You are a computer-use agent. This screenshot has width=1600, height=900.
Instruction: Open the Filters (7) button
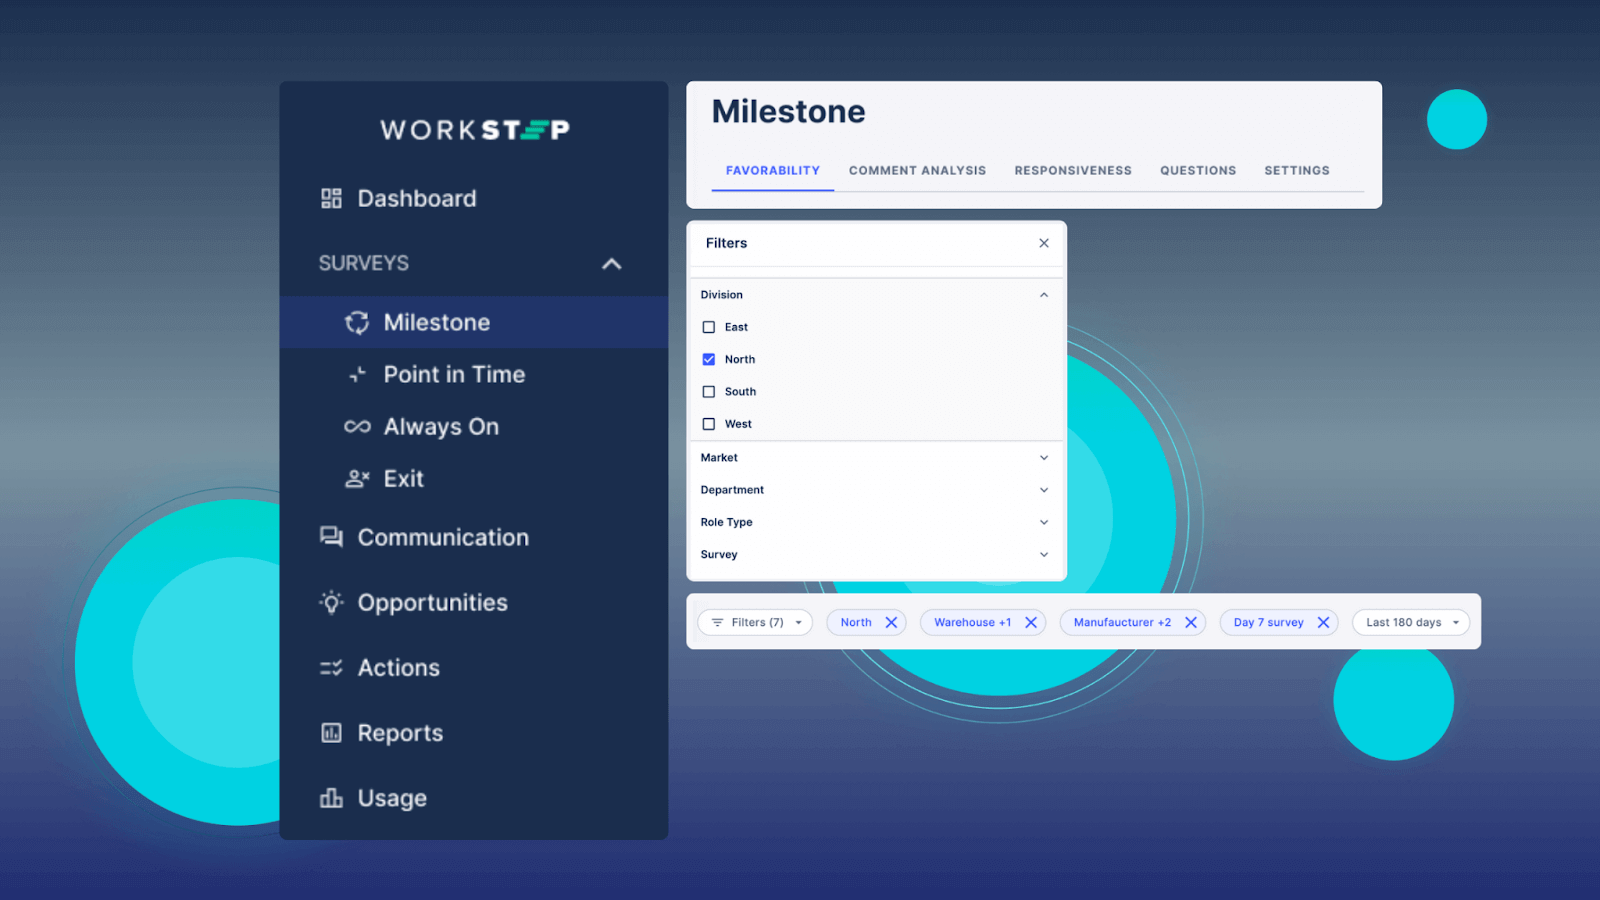tap(755, 622)
